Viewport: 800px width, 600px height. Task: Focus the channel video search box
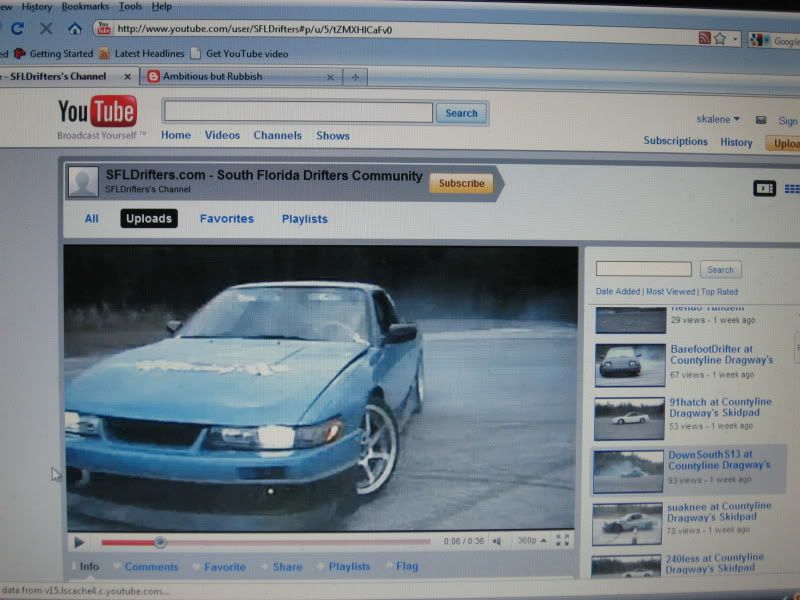[x=643, y=269]
